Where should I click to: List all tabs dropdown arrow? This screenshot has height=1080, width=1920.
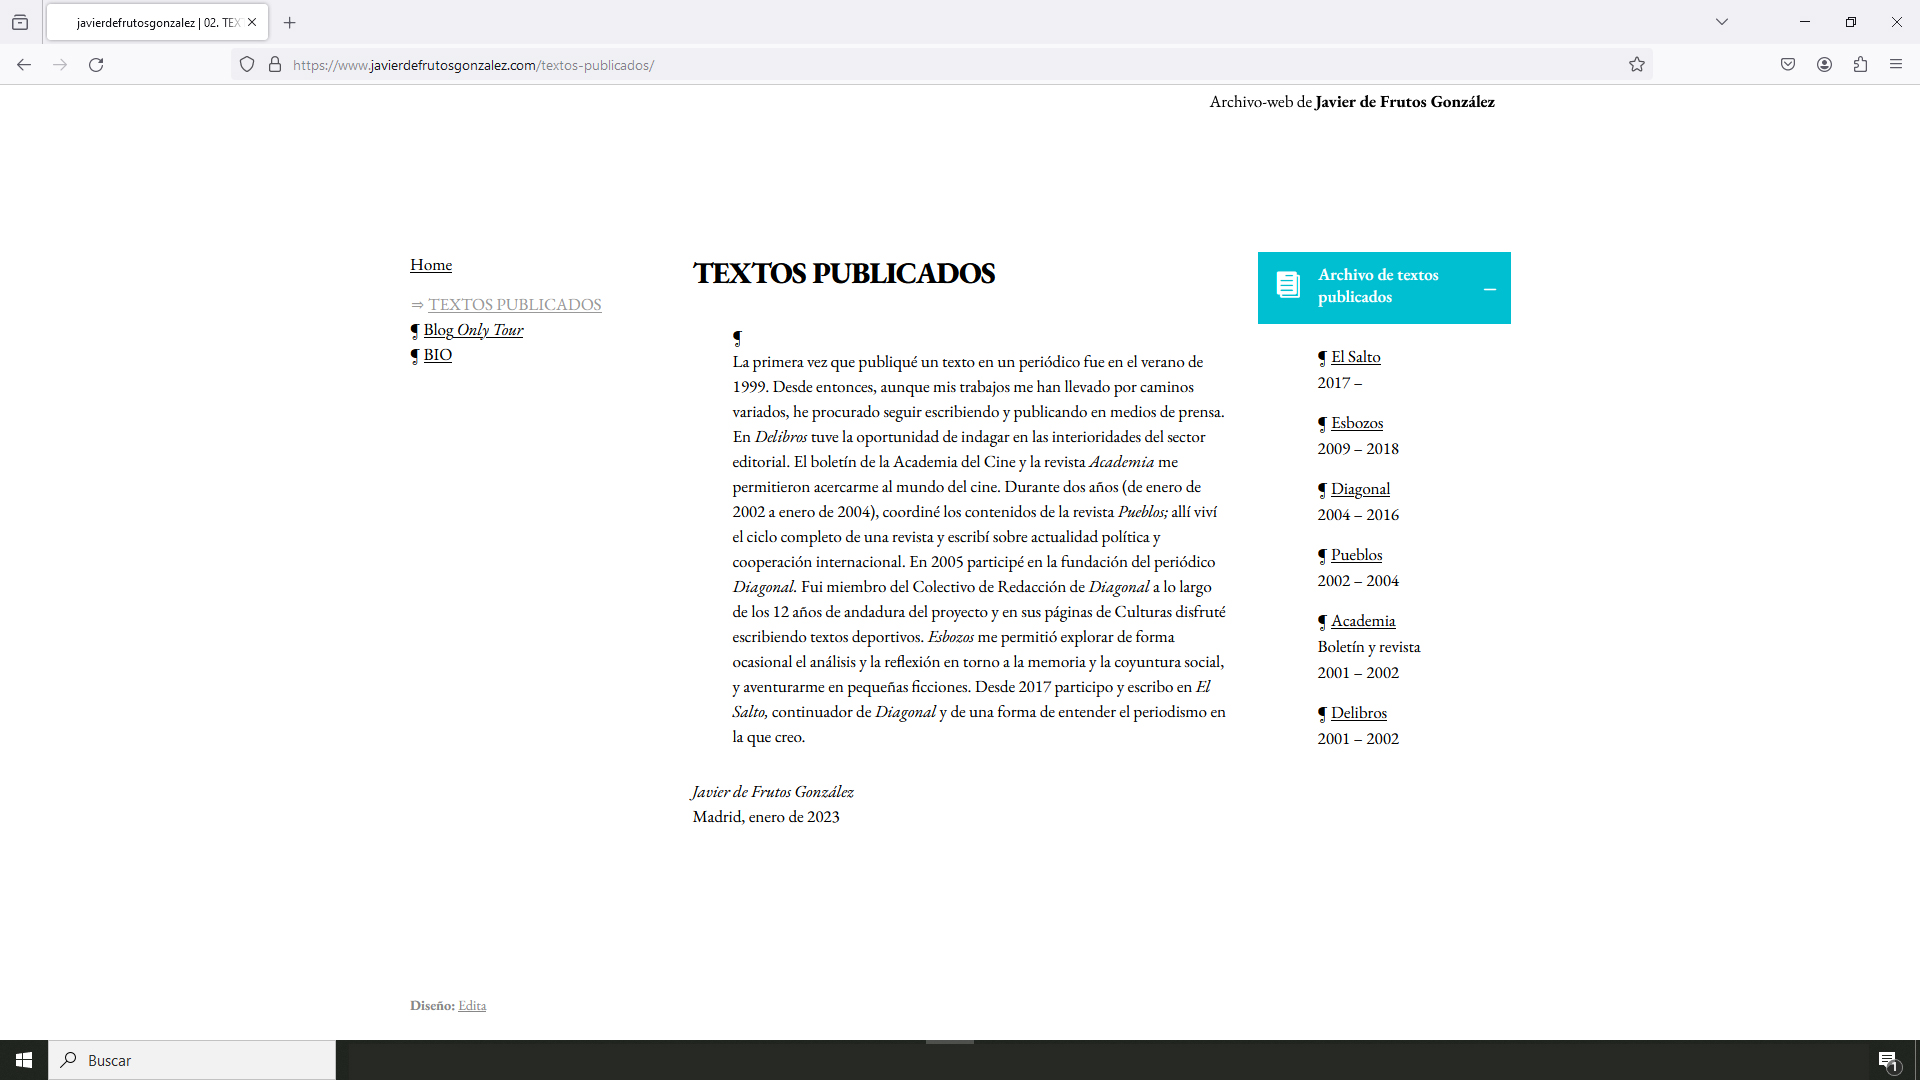click(x=1722, y=22)
